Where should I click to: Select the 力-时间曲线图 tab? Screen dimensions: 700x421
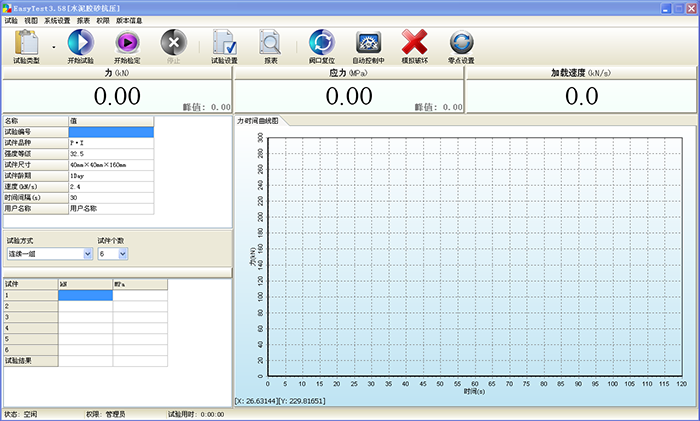coord(258,121)
